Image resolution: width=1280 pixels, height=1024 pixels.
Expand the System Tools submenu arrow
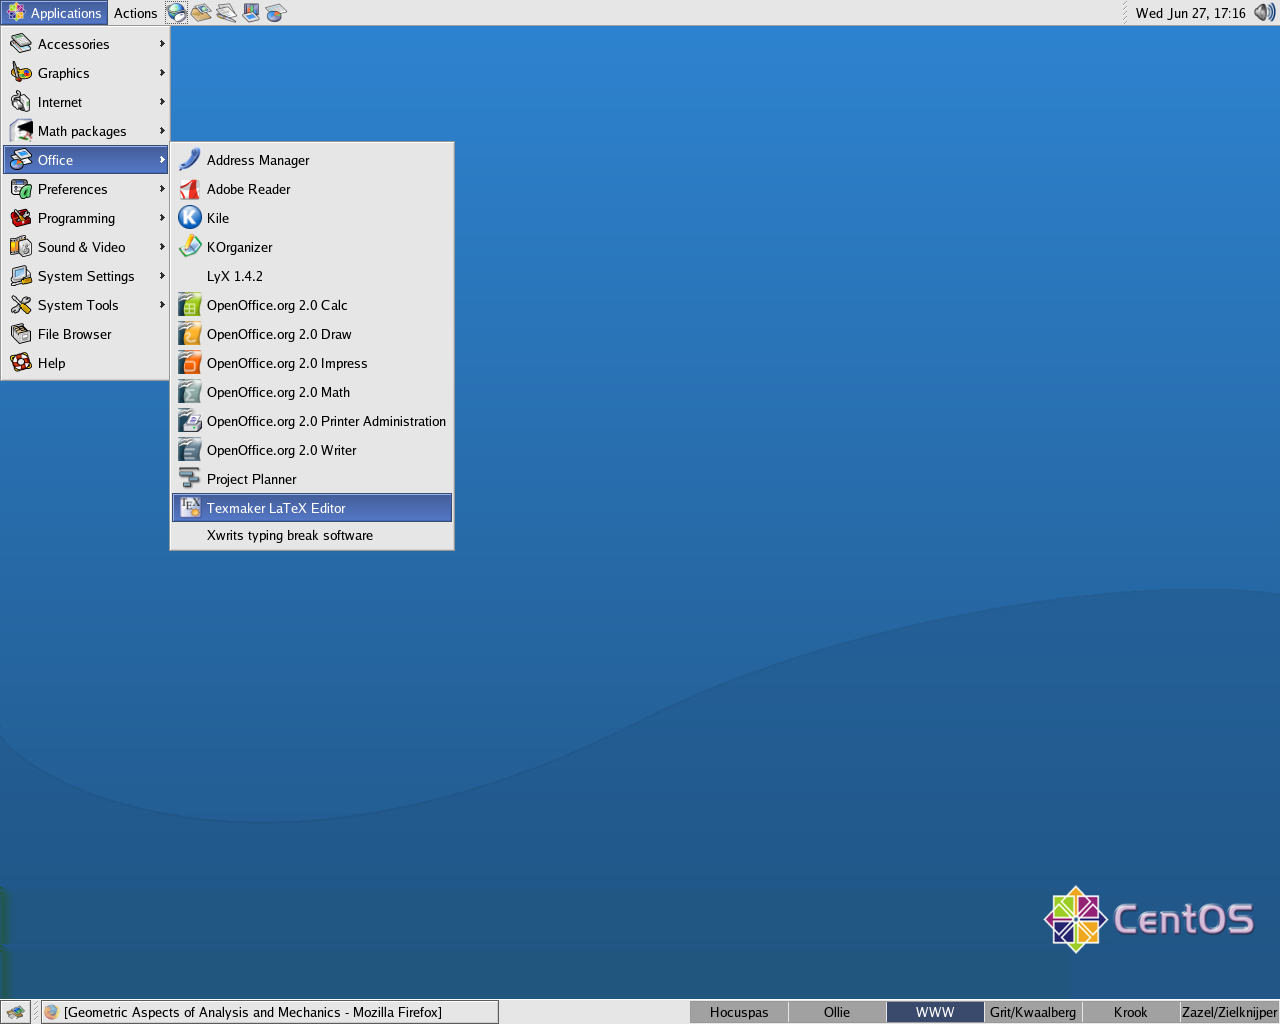pyautogui.click(x=162, y=305)
